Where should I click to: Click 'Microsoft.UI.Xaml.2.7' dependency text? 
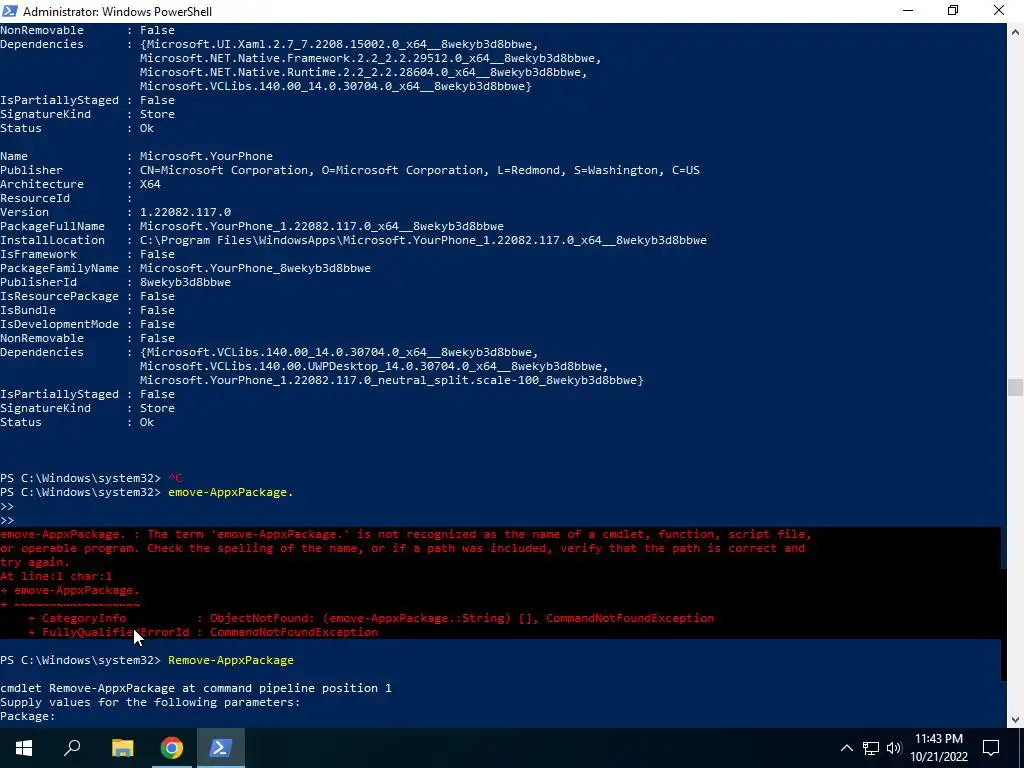click(340, 44)
